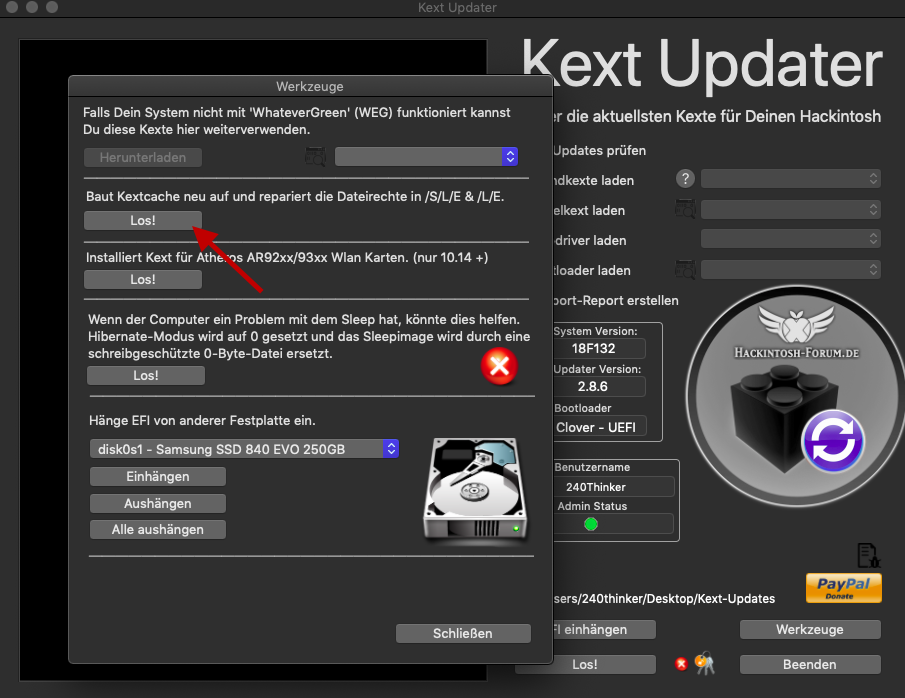This screenshot has height=698, width=905.
Task: Click magnifier icon in Bootloader laden row
Action: (x=685, y=269)
